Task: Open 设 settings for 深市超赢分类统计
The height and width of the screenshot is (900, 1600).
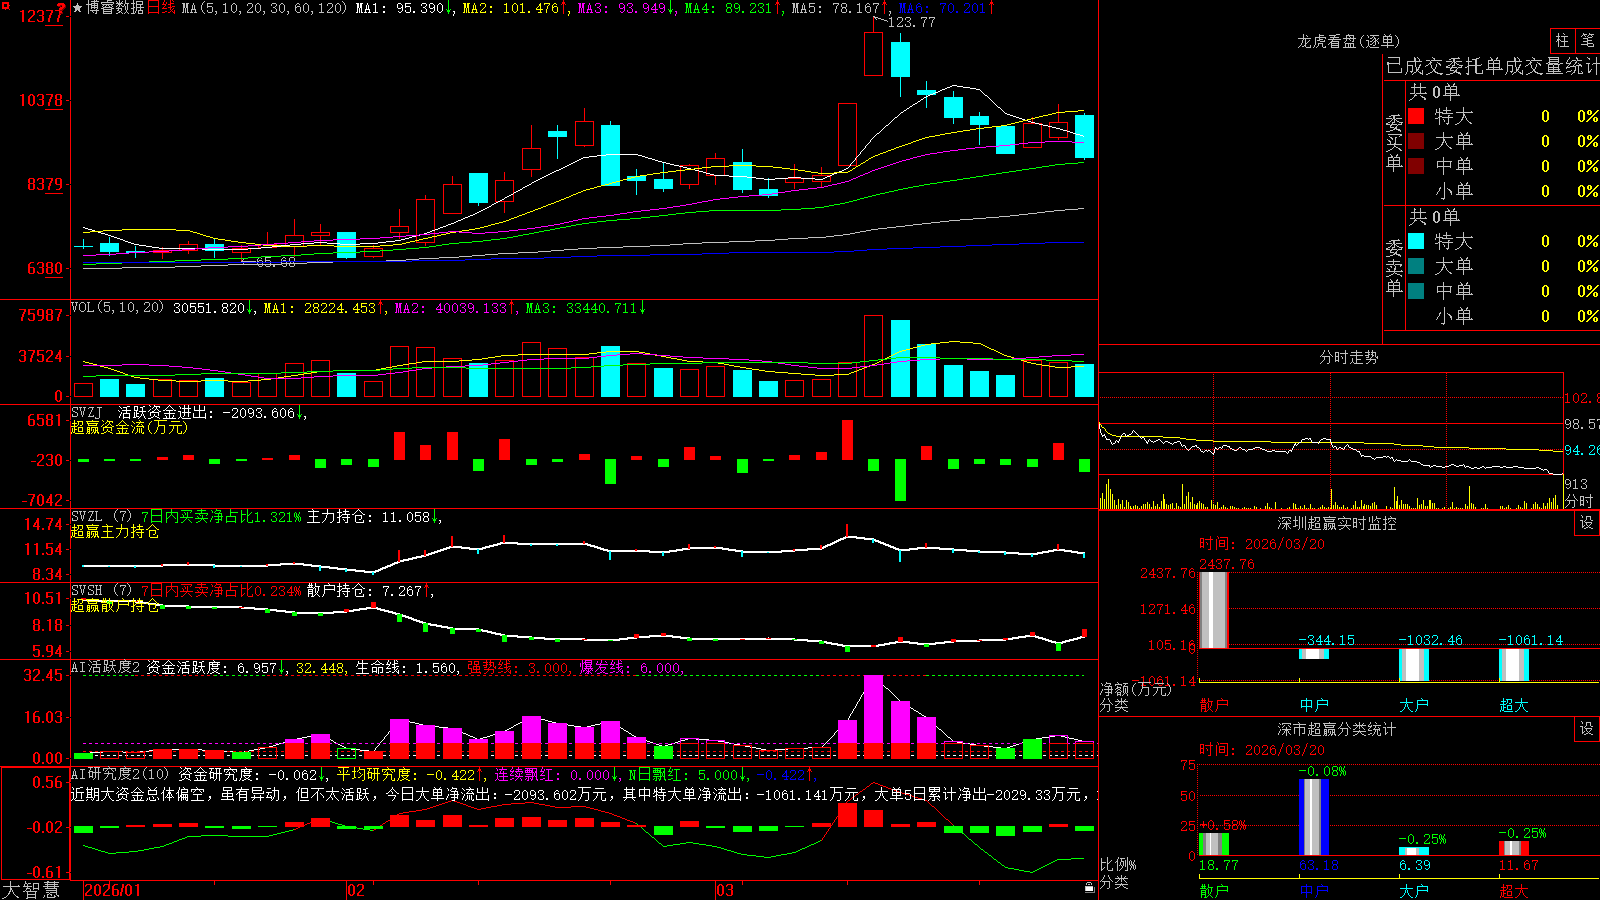Action: pos(1587,729)
